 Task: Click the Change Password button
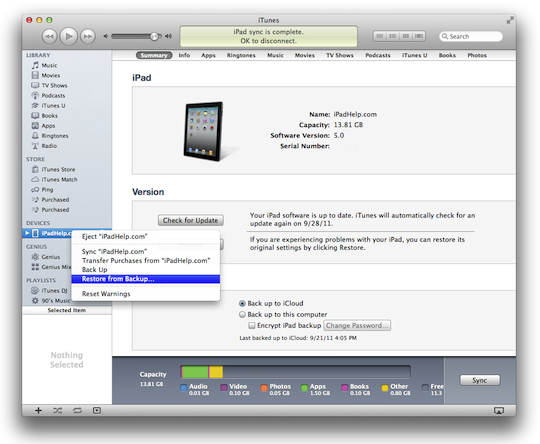(x=357, y=326)
